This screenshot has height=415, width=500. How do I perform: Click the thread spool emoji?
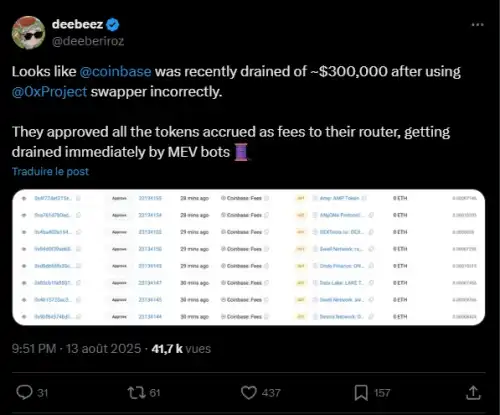click(x=242, y=152)
